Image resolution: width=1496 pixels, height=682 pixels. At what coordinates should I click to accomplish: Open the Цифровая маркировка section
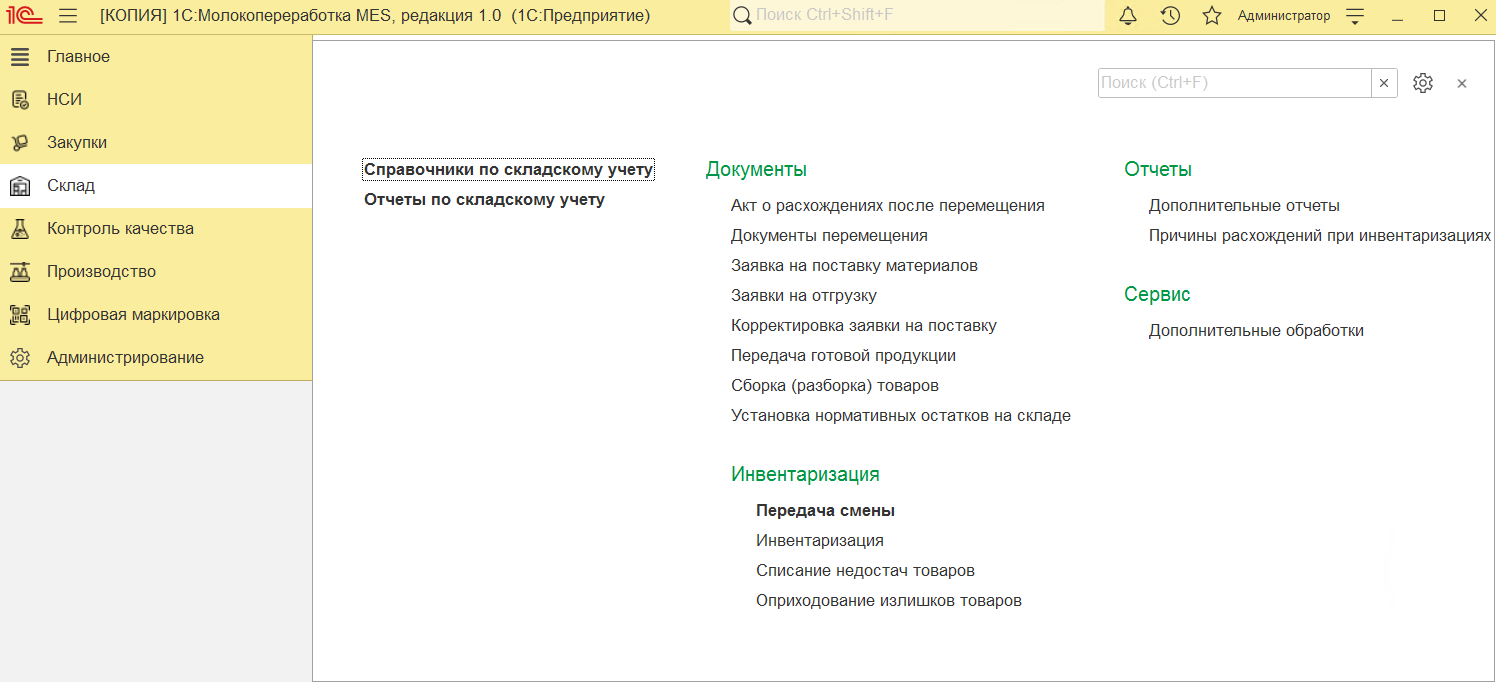133,314
